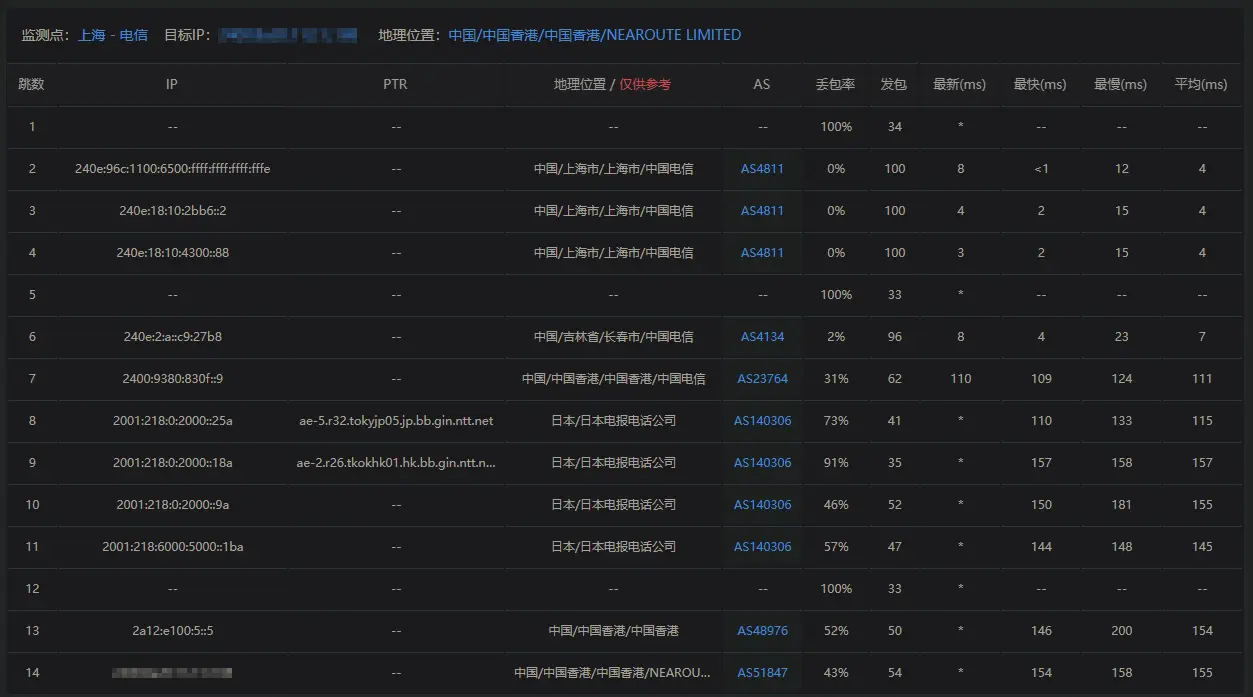Click the AS23764 link
Screen dimensions: 1253x697
(x=762, y=379)
